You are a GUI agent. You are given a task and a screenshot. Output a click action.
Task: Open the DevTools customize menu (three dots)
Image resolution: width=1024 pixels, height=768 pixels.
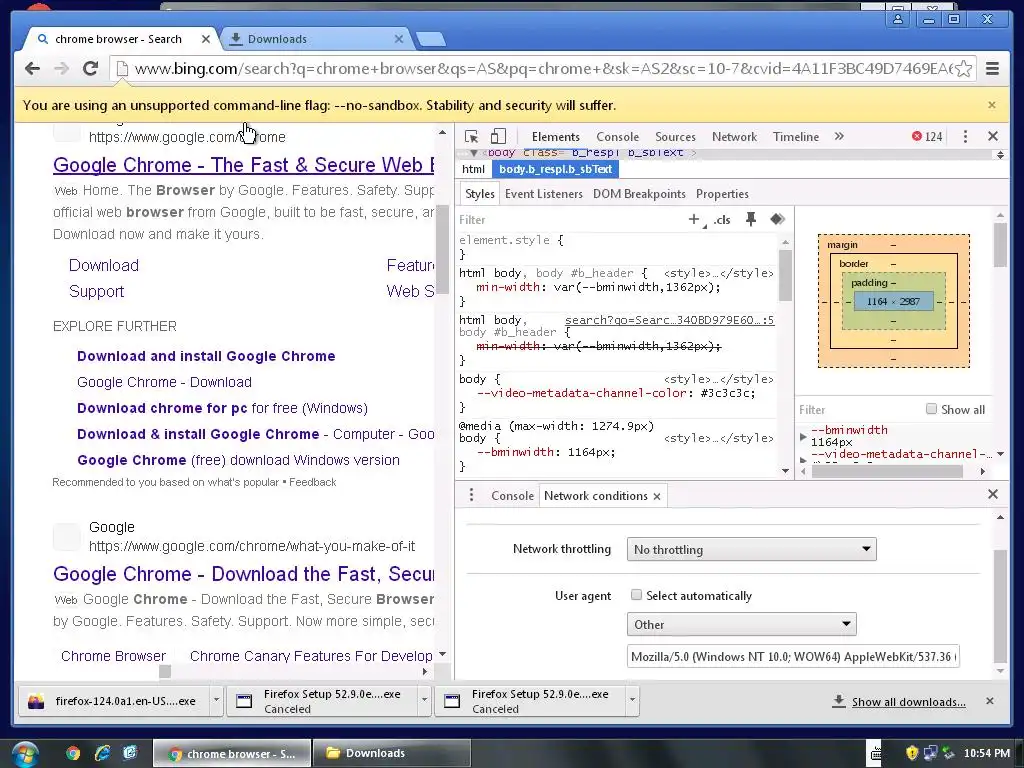[x=965, y=136]
